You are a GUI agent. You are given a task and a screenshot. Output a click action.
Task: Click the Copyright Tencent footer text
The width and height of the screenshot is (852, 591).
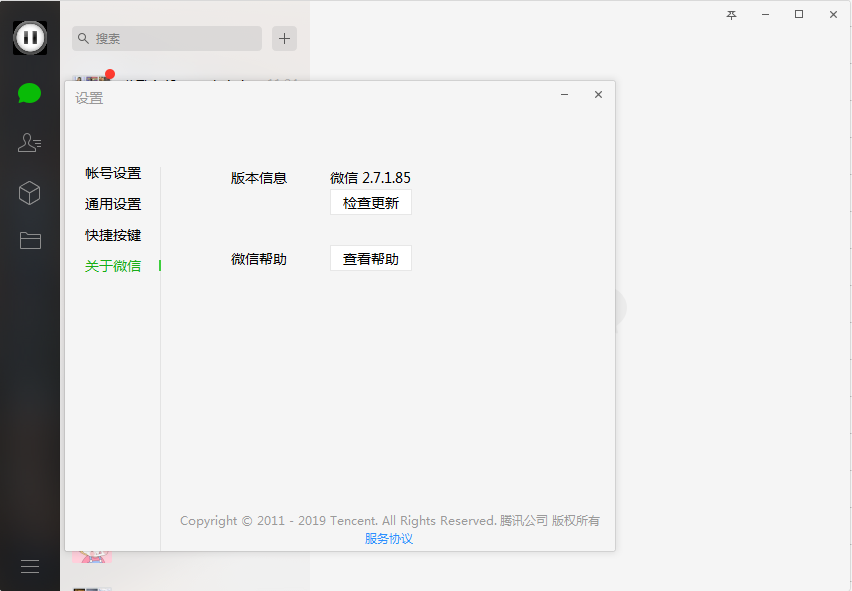(x=390, y=520)
